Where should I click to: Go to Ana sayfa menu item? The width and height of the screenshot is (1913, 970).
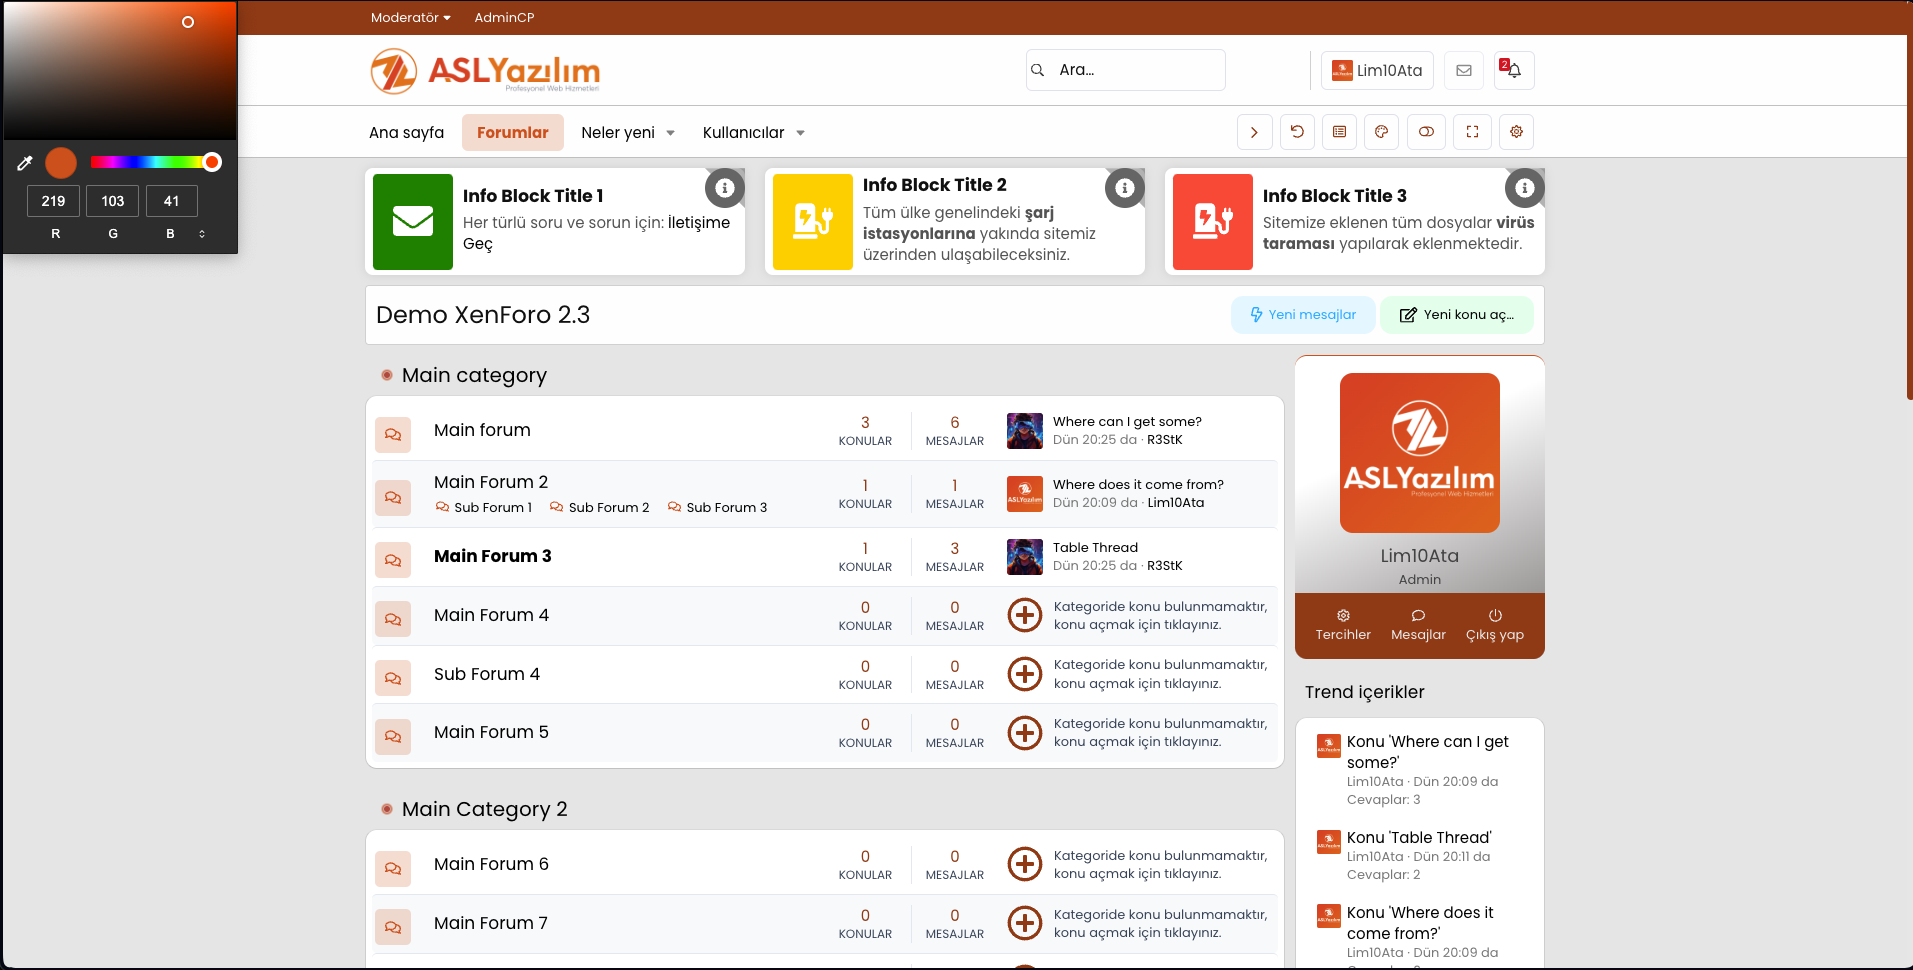(406, 132)
